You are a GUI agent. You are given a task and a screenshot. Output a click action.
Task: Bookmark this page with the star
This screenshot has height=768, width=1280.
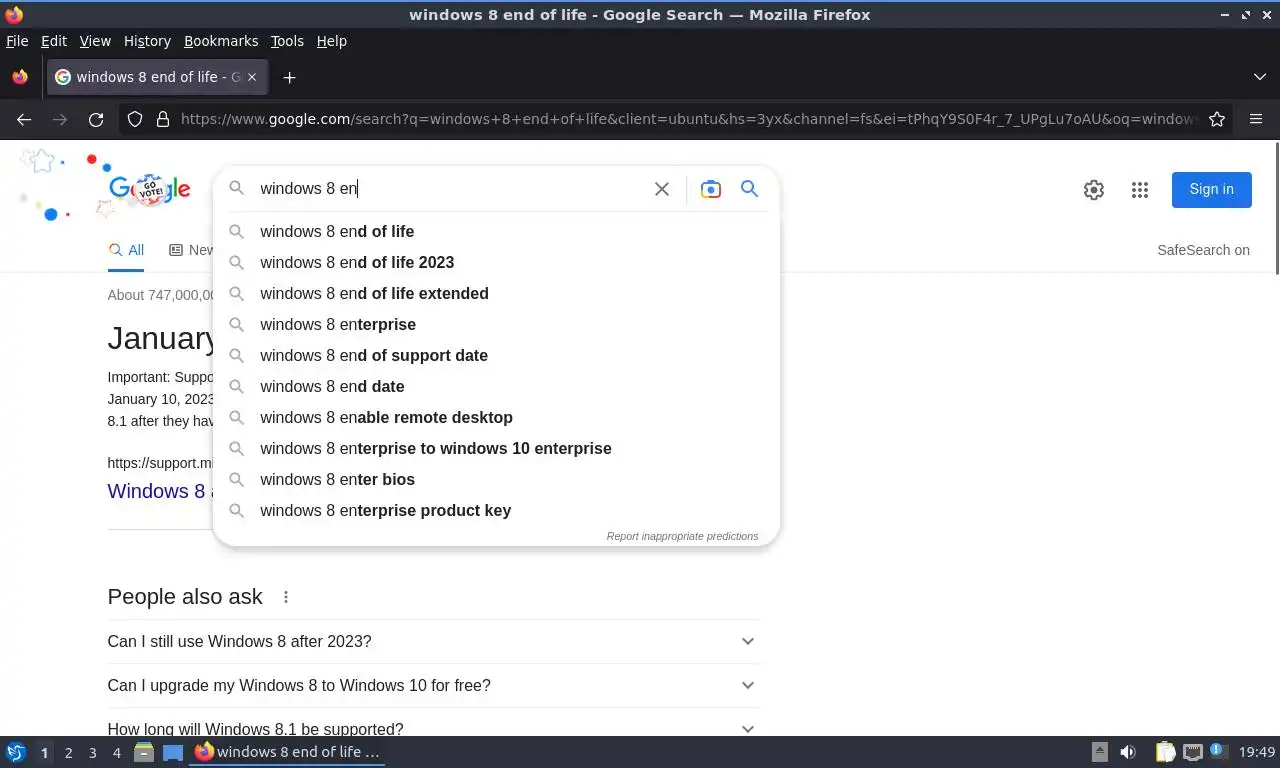click(1217, 119)
